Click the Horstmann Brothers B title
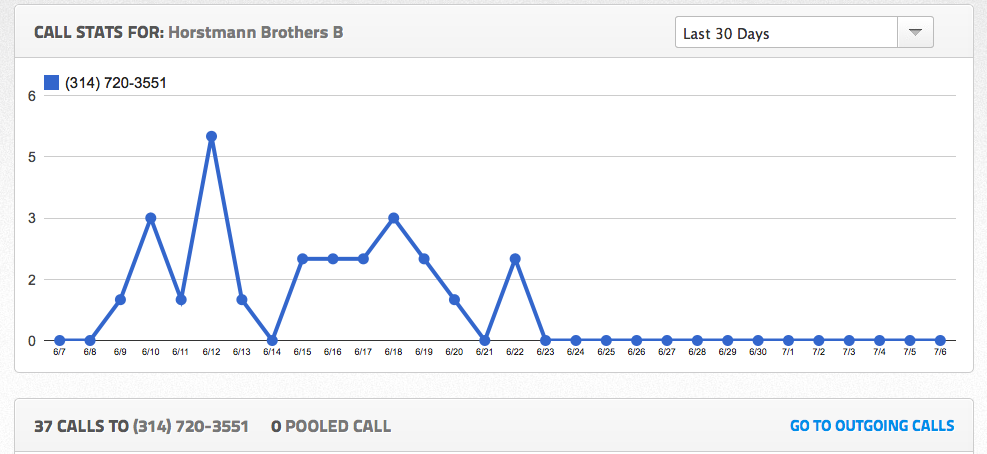 255,32
